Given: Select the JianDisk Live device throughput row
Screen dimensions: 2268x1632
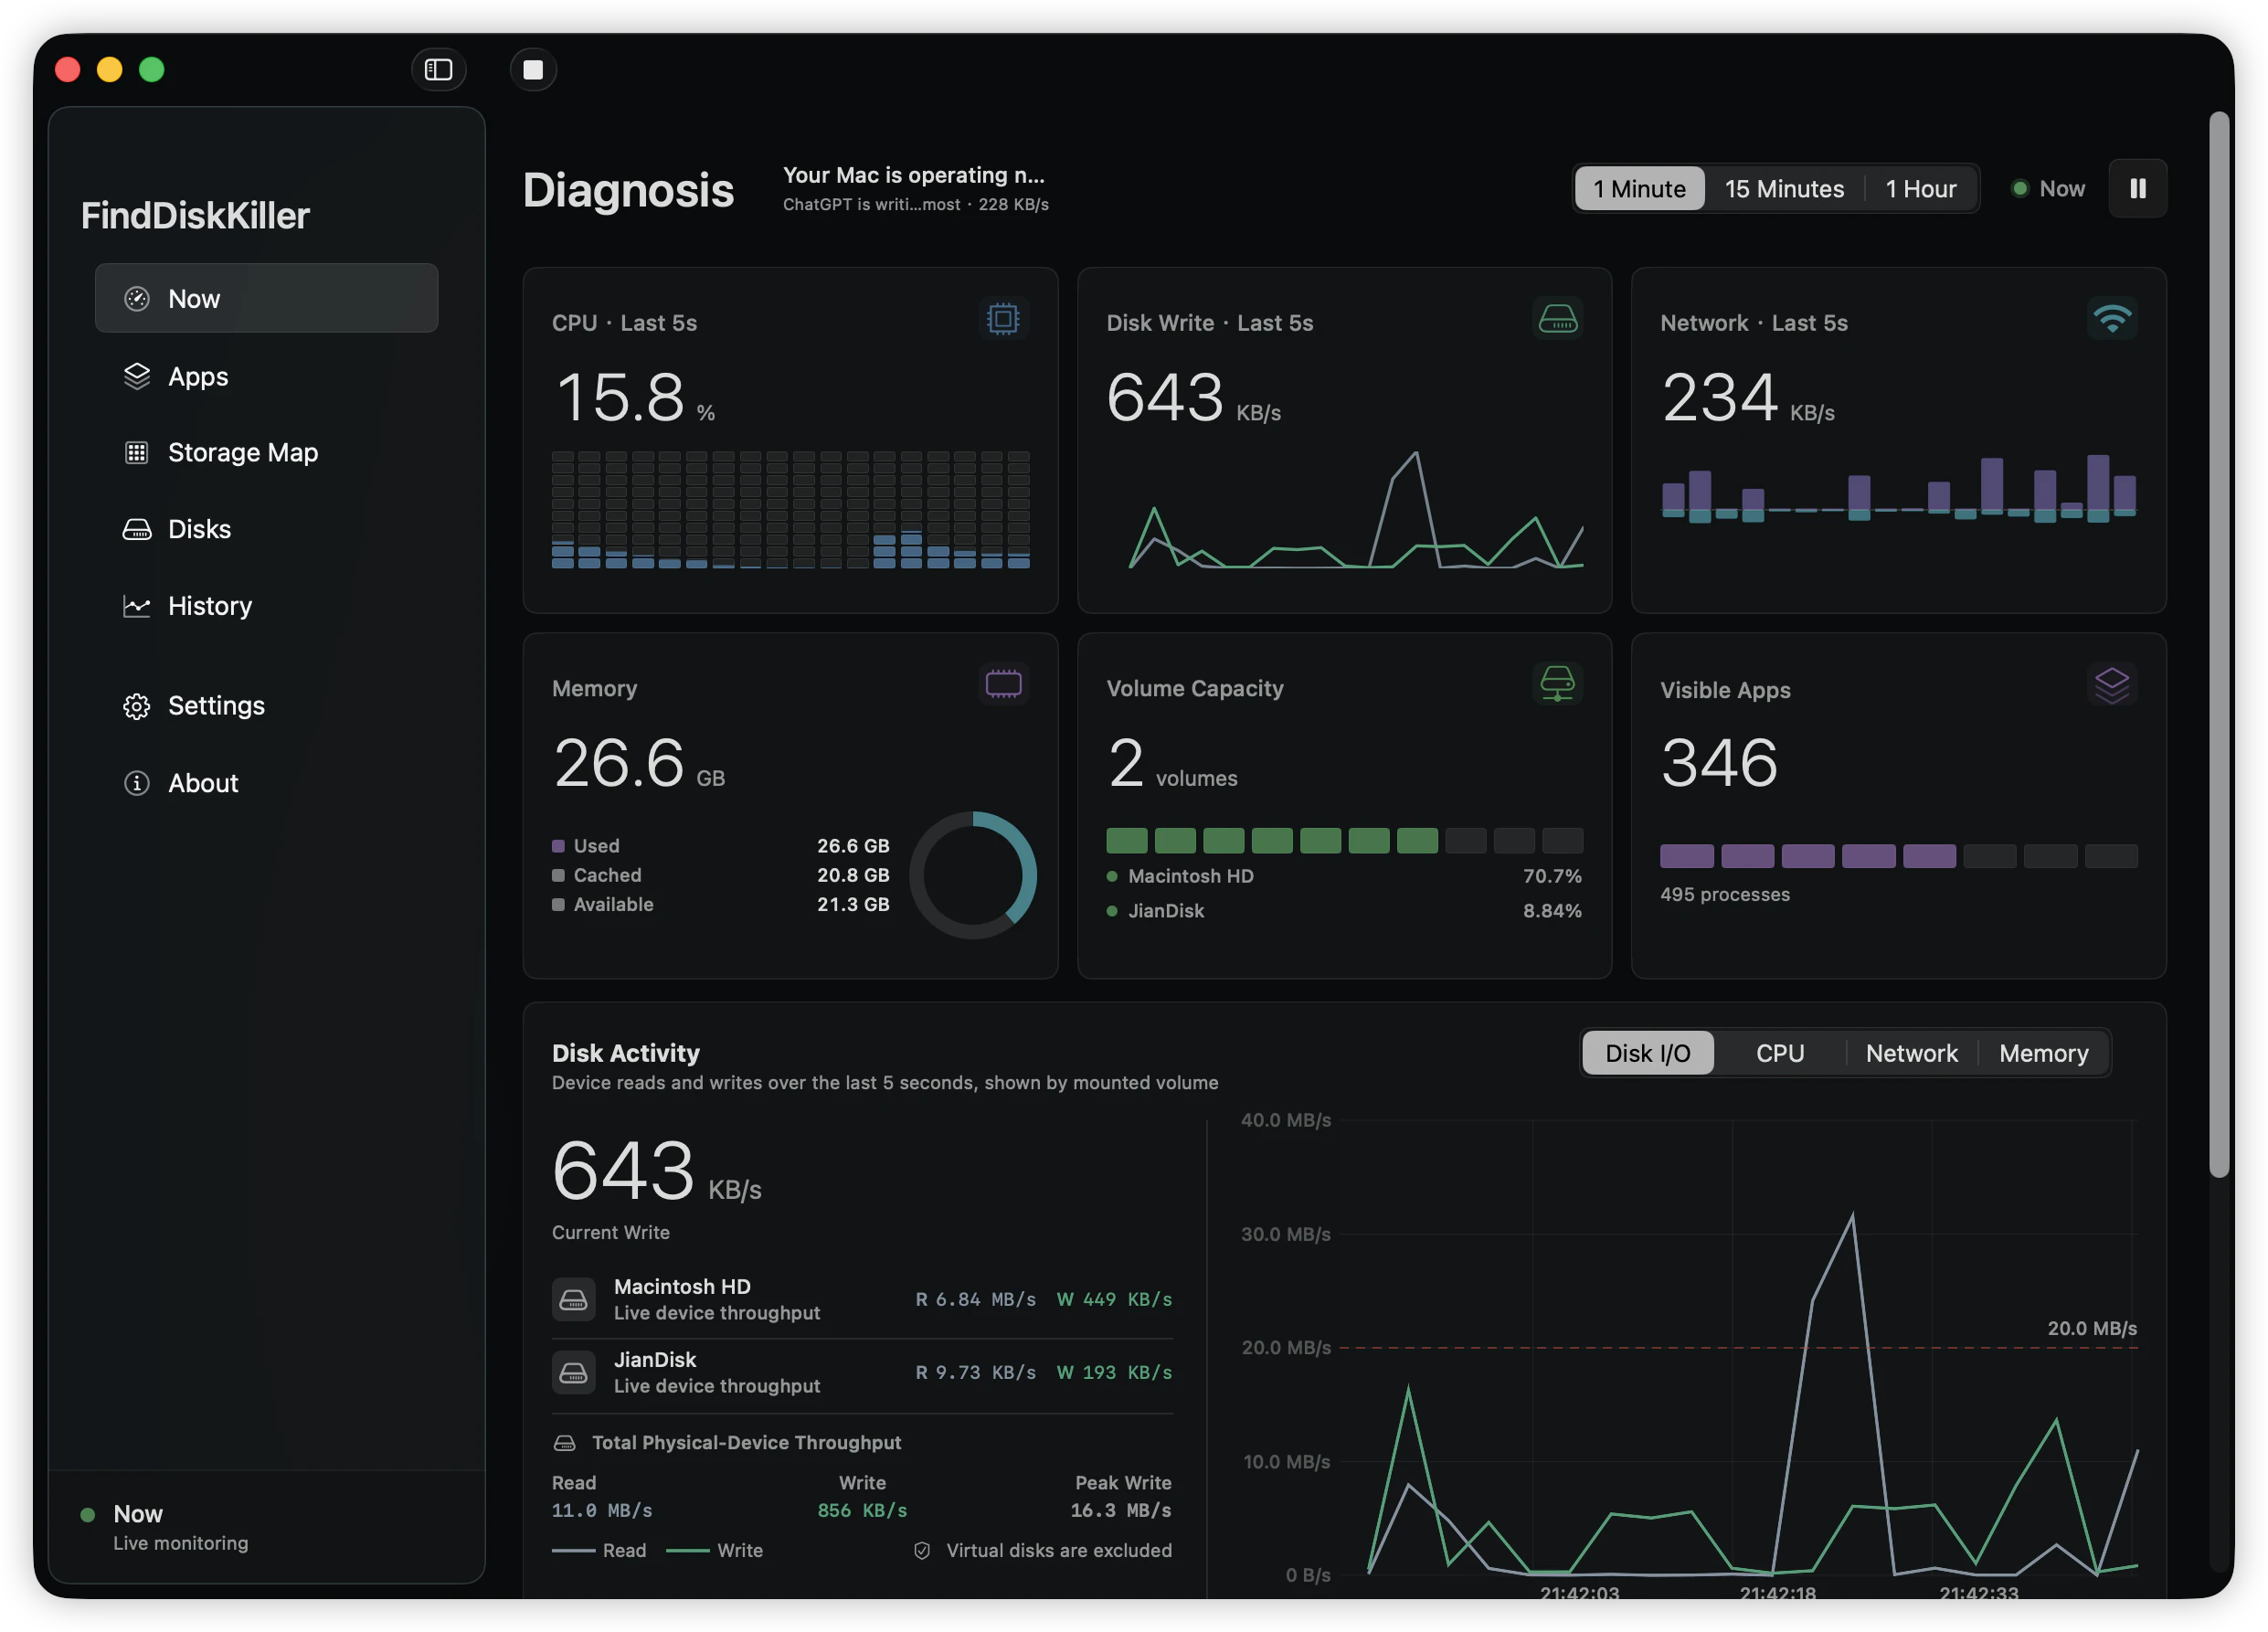Looking at the screenshot, I should click(862, 1372).
